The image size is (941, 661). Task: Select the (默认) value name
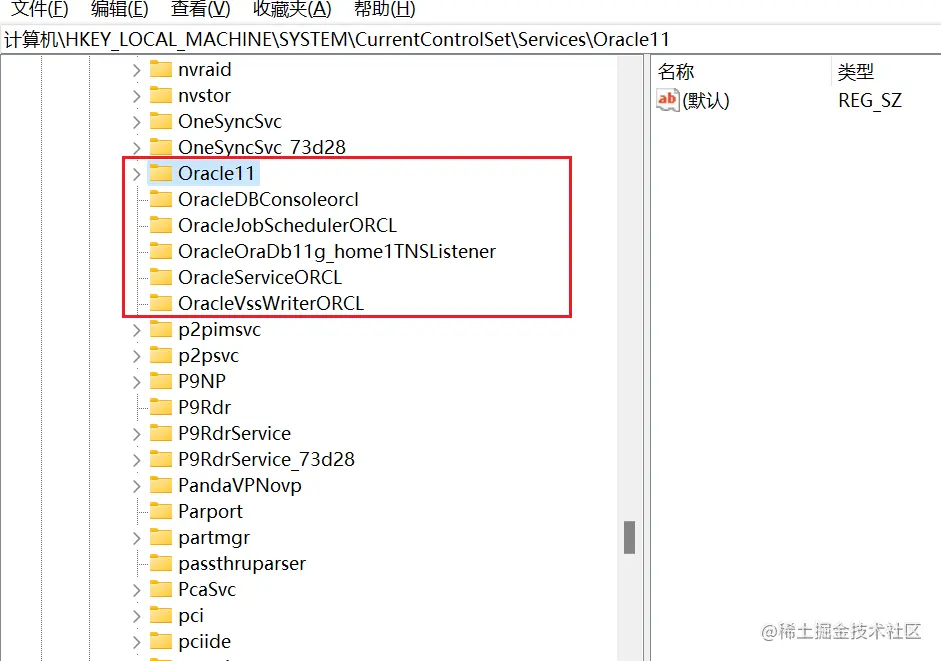706,100
